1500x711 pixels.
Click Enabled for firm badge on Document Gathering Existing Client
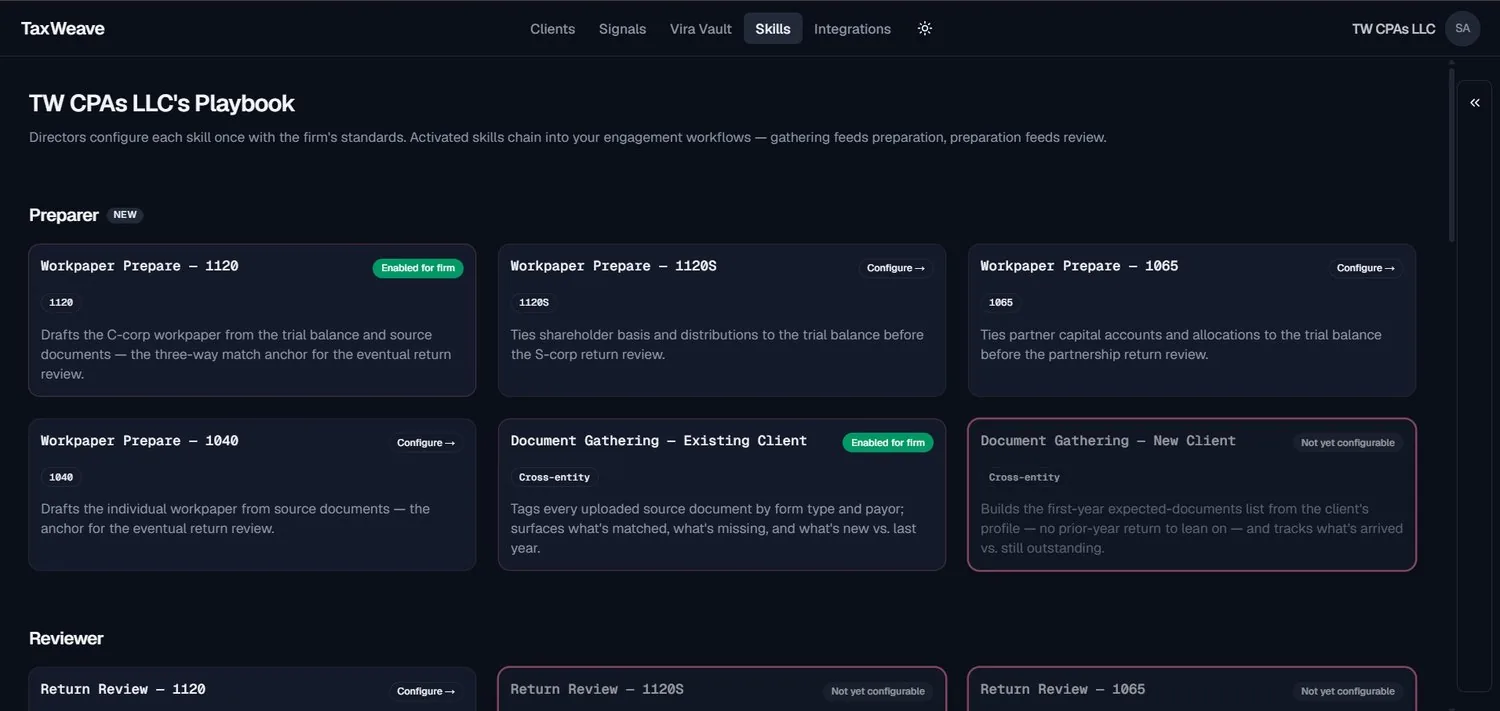pos(888,443)
